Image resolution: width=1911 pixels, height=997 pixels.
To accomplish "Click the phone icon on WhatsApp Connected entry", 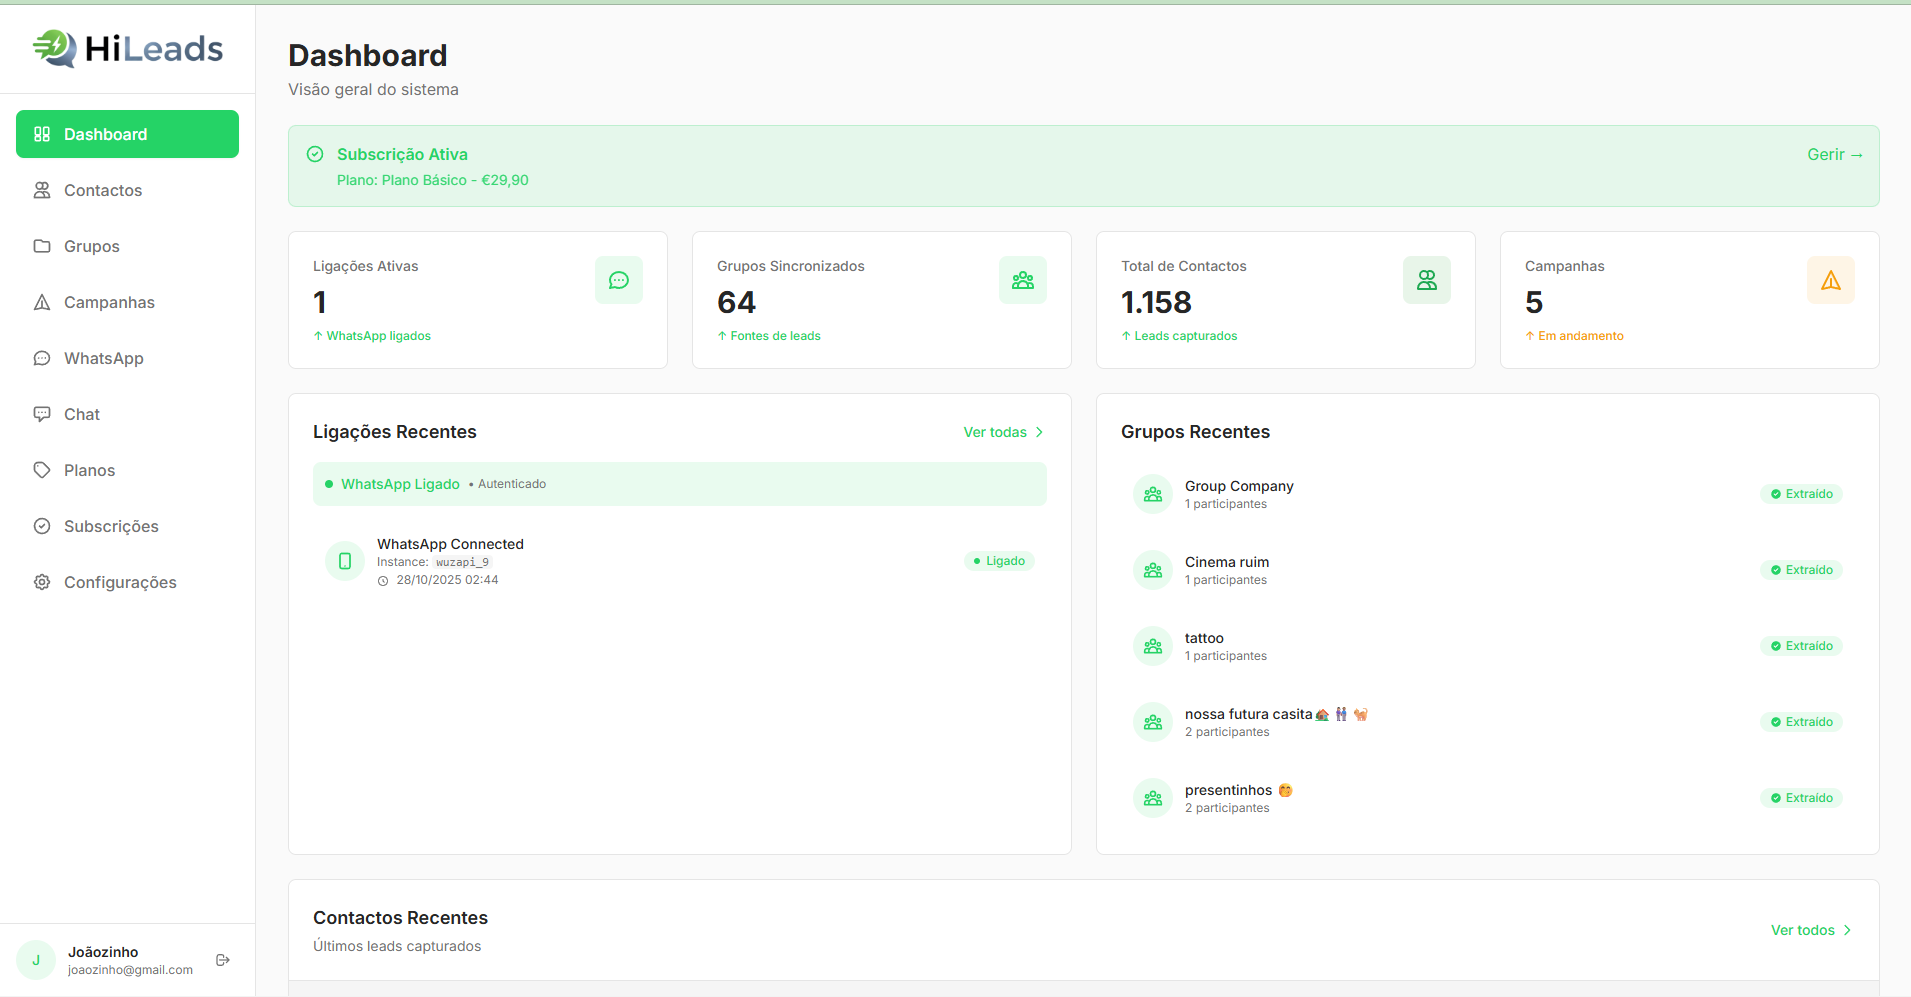I will point(344,560).
